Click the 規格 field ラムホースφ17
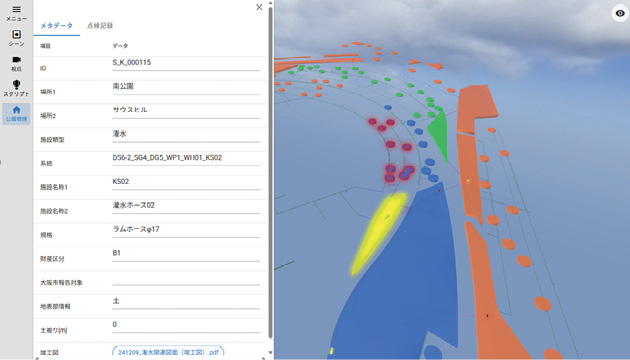The image size is (630, 360). (186, 230)
